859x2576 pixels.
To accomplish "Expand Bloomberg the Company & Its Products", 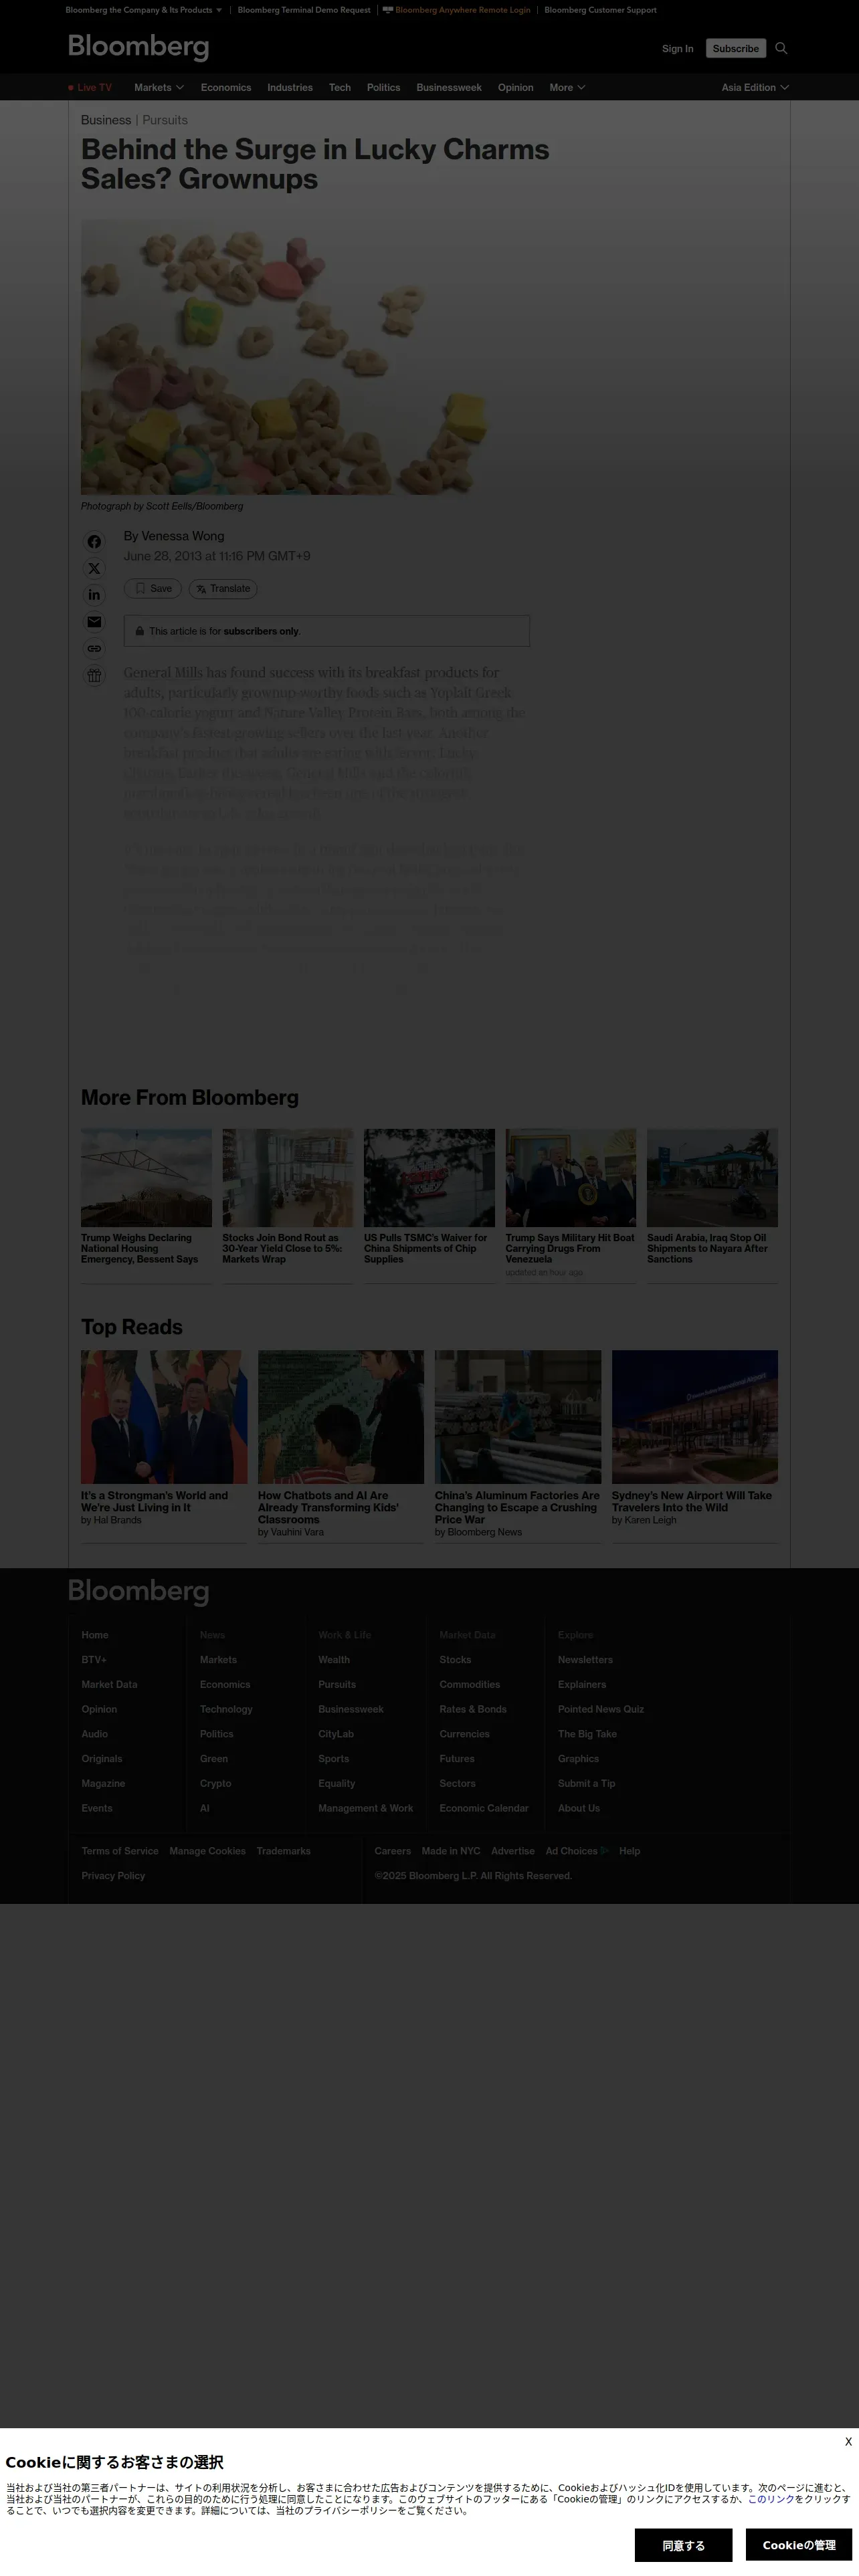I will 144,10.
